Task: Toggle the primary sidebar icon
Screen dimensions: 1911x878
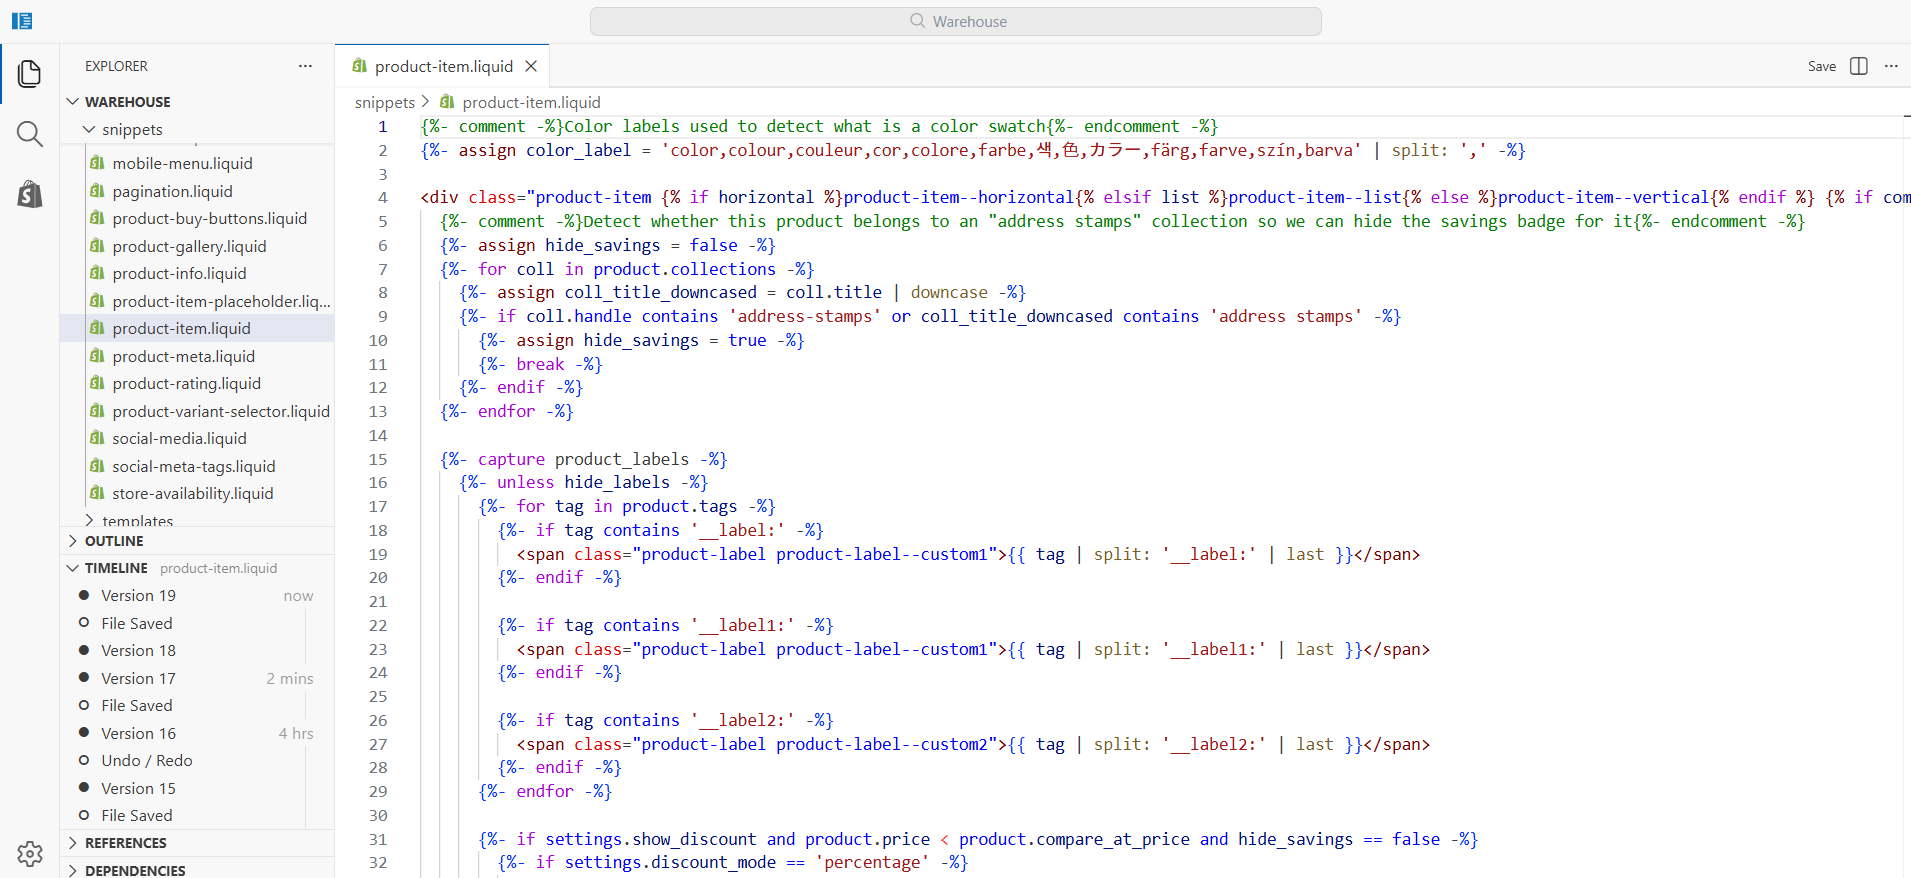Action: coord(22,21)
